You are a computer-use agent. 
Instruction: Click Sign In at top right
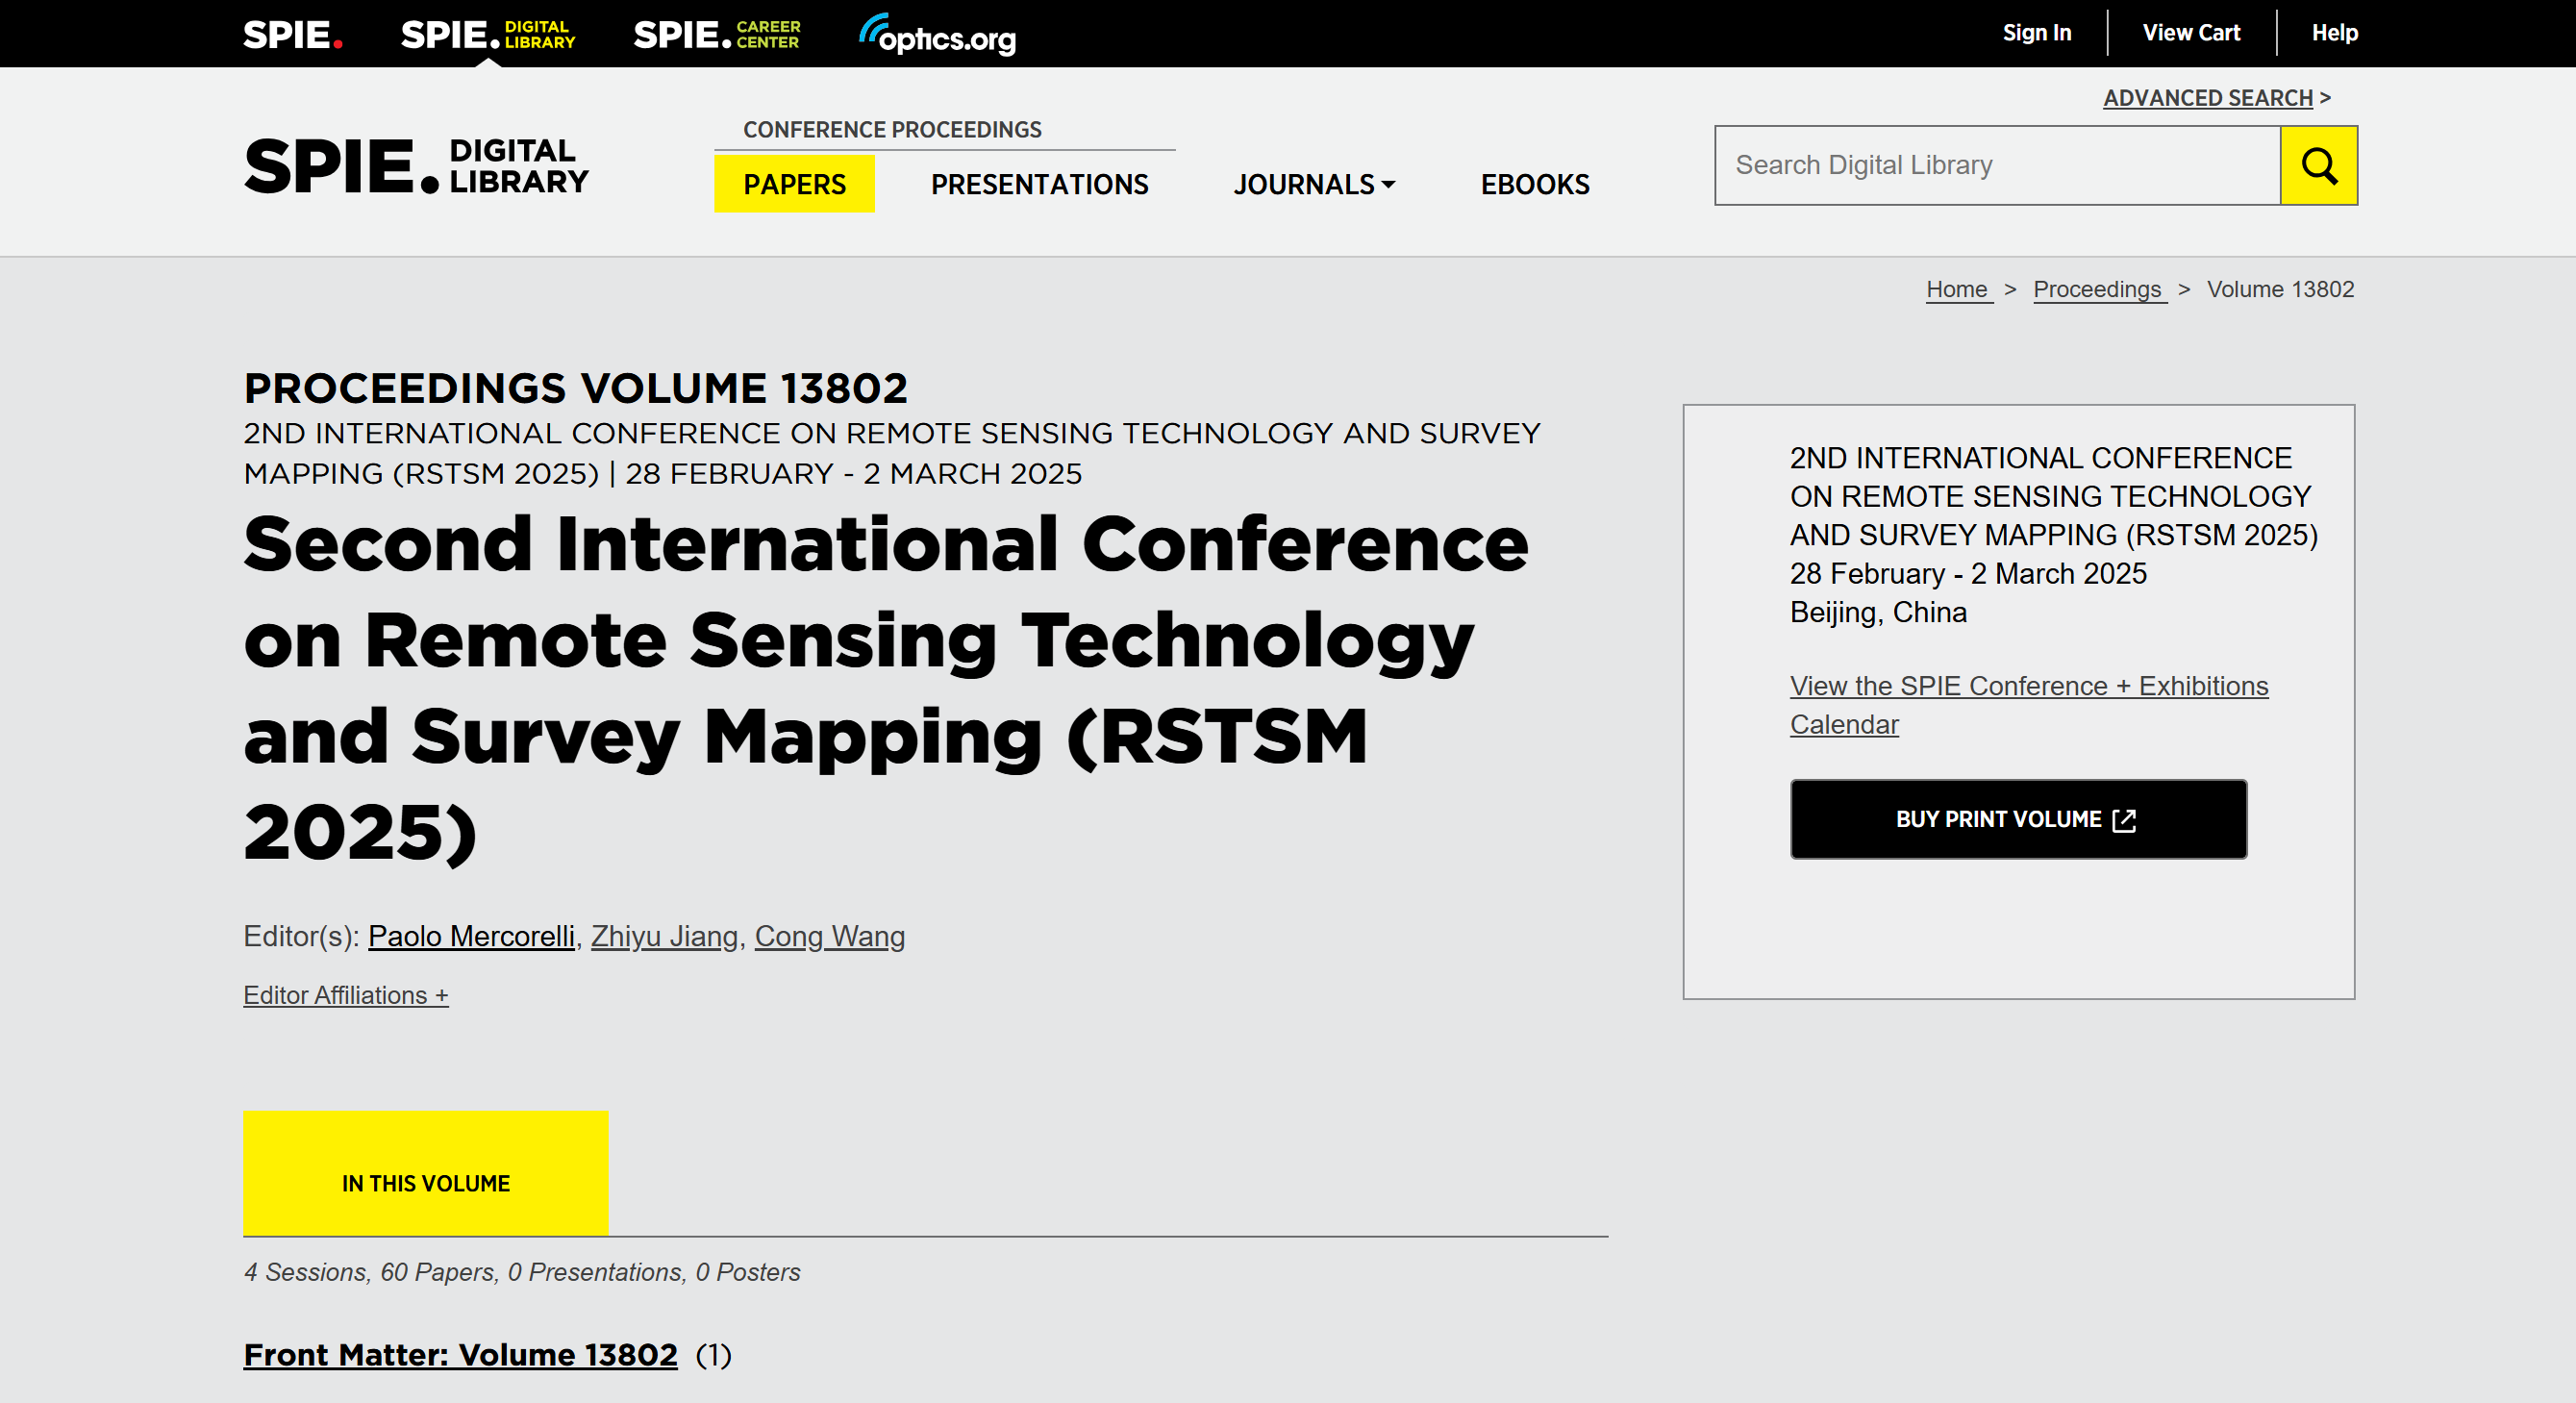tap(2036, 33)
